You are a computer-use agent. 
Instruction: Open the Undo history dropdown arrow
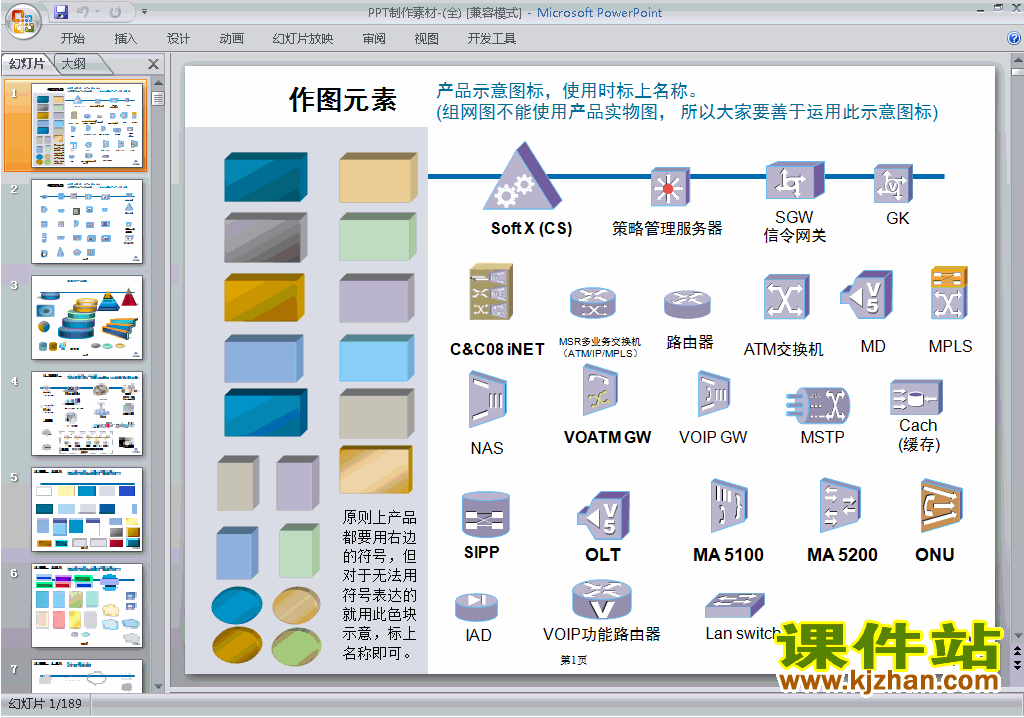[97, 12]
